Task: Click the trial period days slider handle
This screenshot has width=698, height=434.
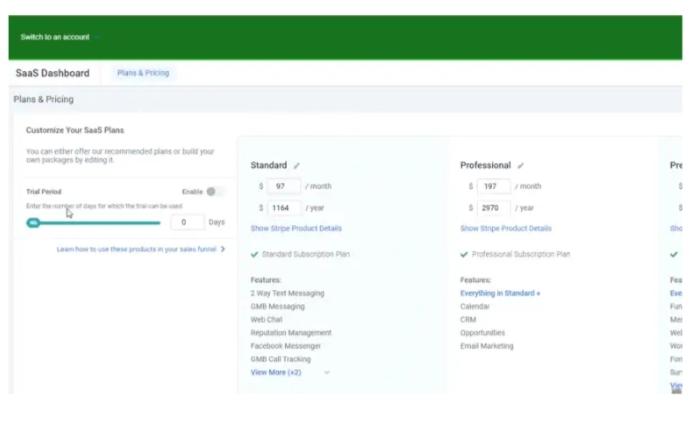Action: click(x=33, y=223)
